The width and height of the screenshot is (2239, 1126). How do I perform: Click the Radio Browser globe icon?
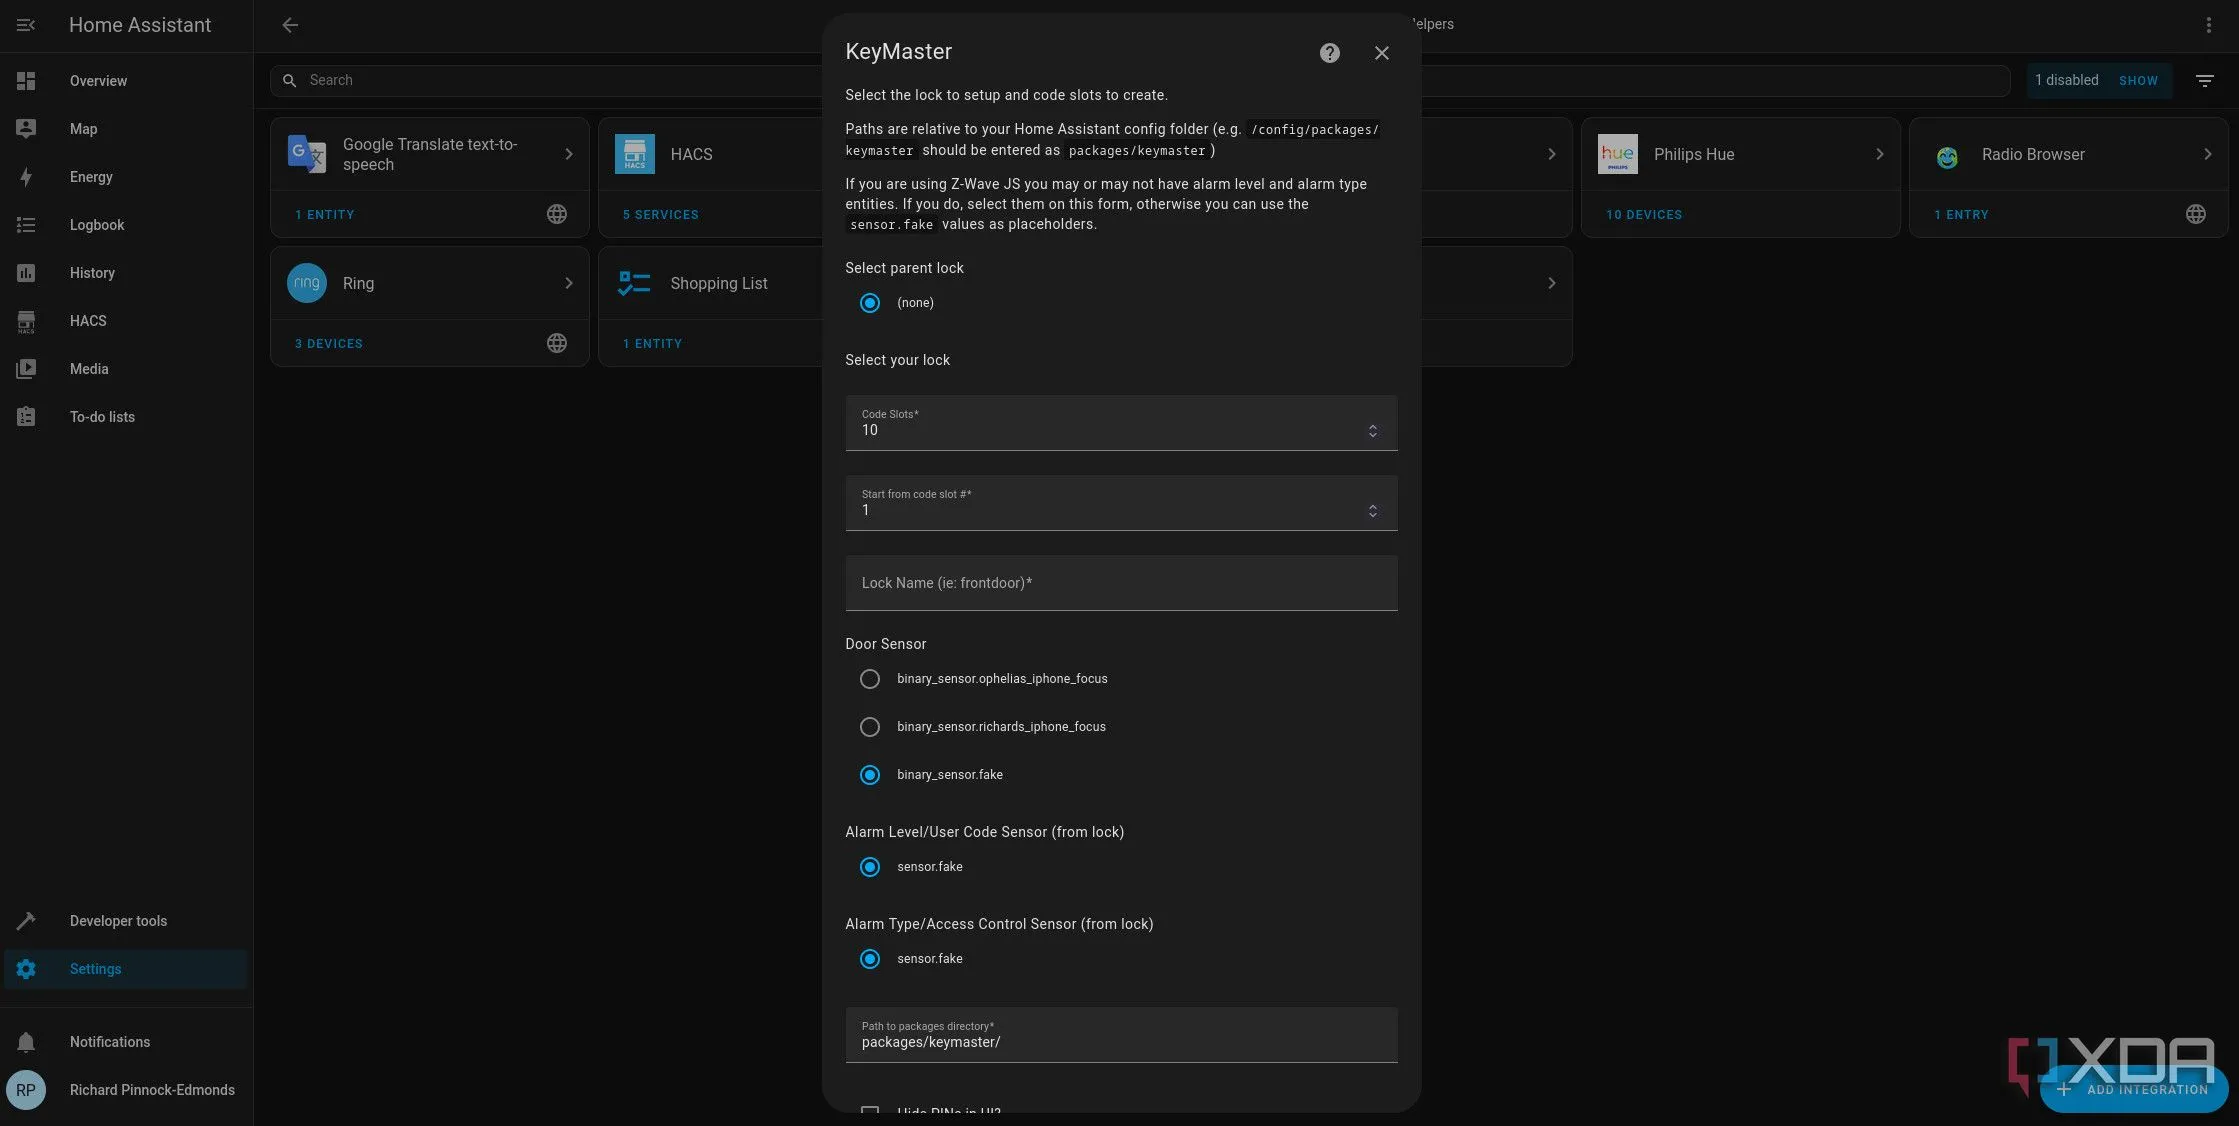[2195, 214]
